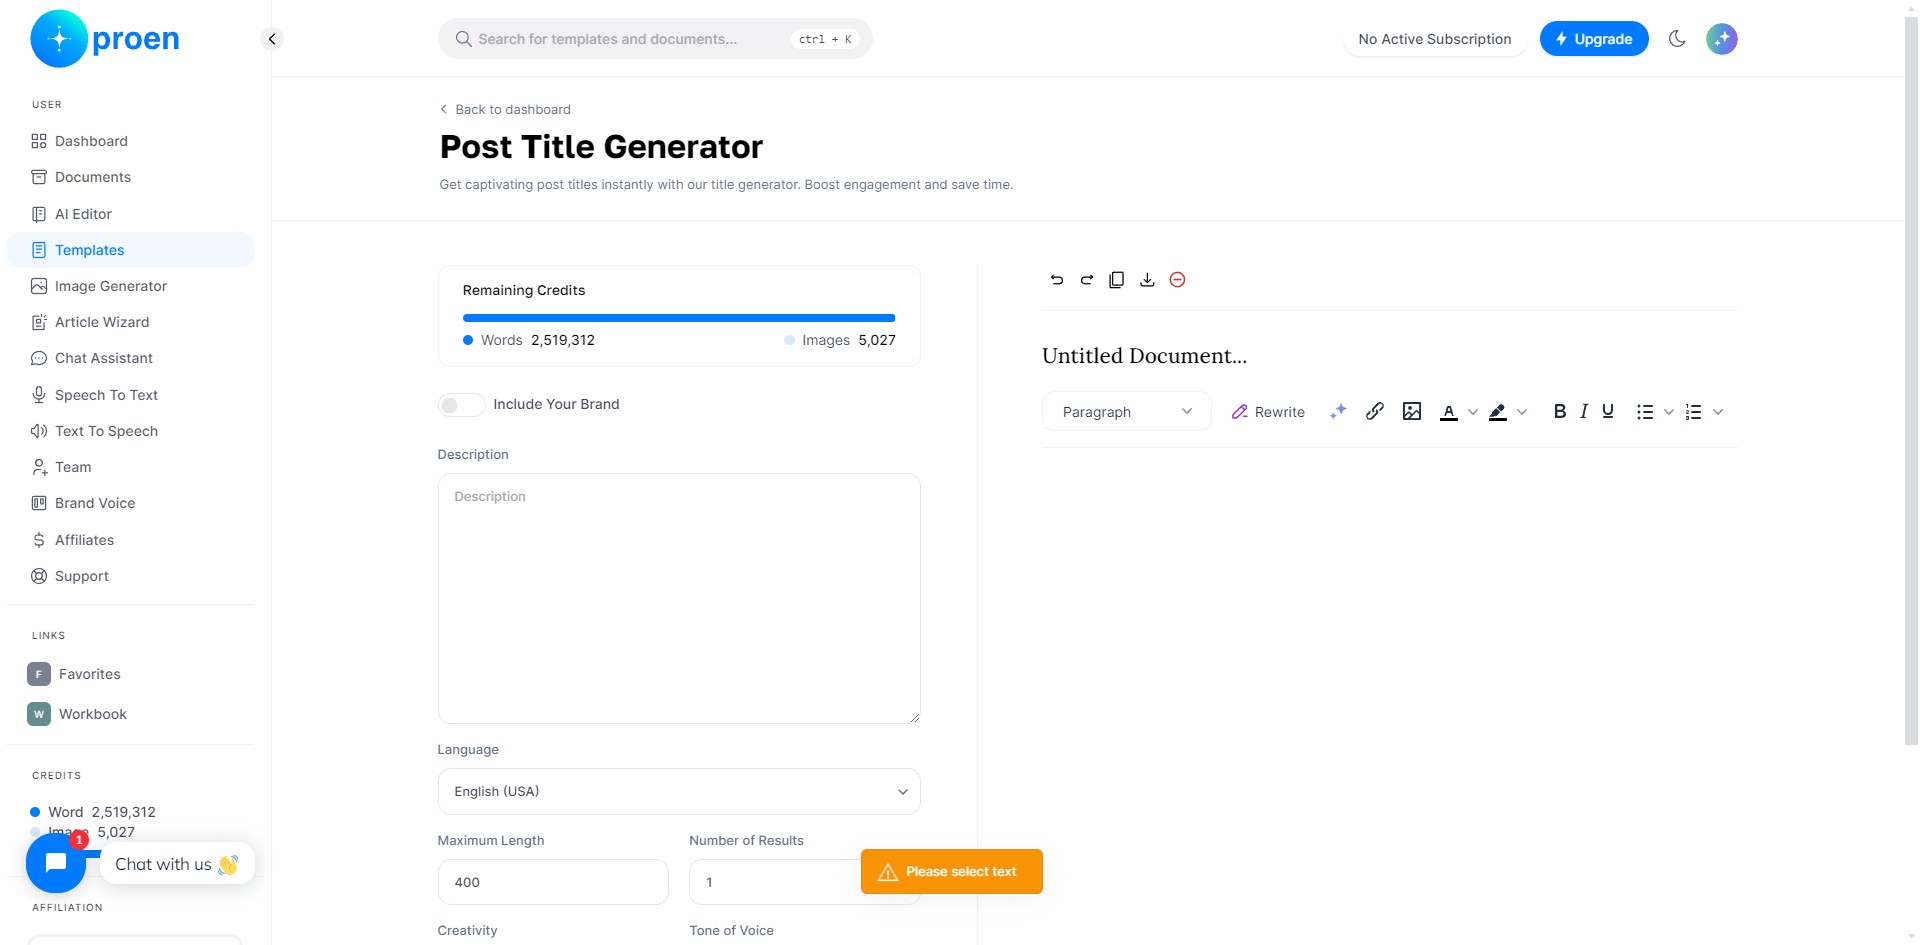Click the search templates and documents field

click(655, 39)
